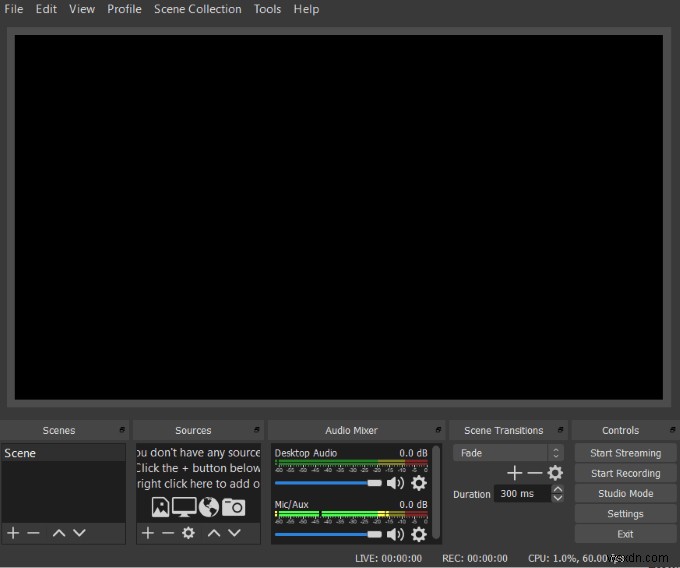
Task: Click the Mic/Aux 0.0 dB value
Action: [x=413, y=504]
